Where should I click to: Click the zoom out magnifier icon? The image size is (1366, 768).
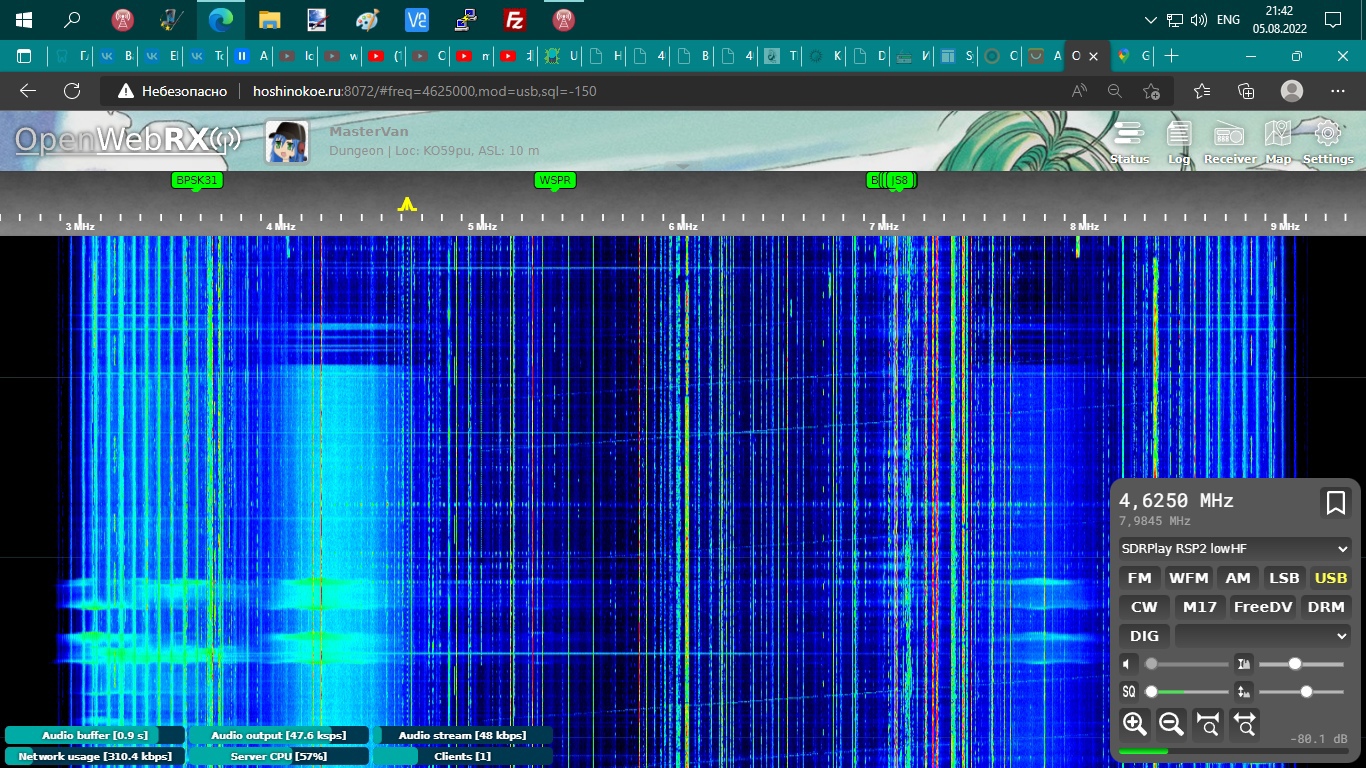tap(1171, 723)
